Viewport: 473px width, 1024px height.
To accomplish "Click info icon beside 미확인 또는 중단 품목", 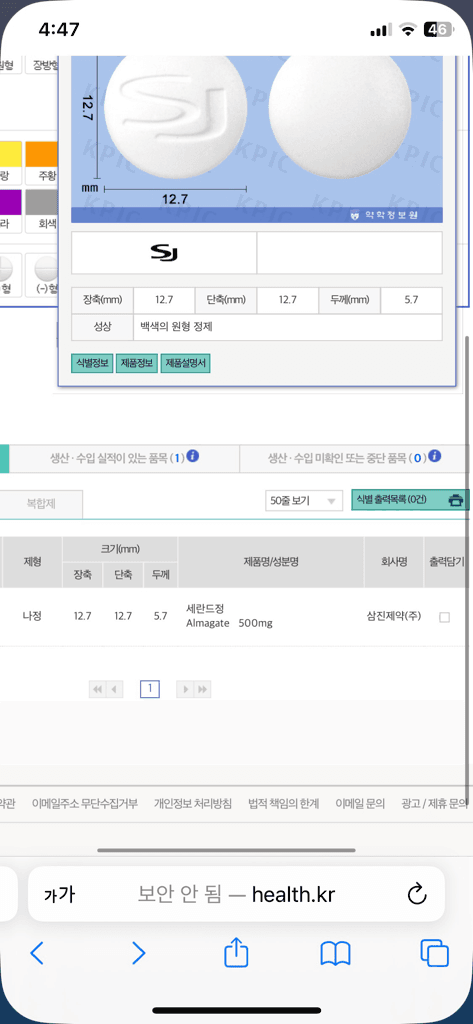I will (x=436, y=456).
